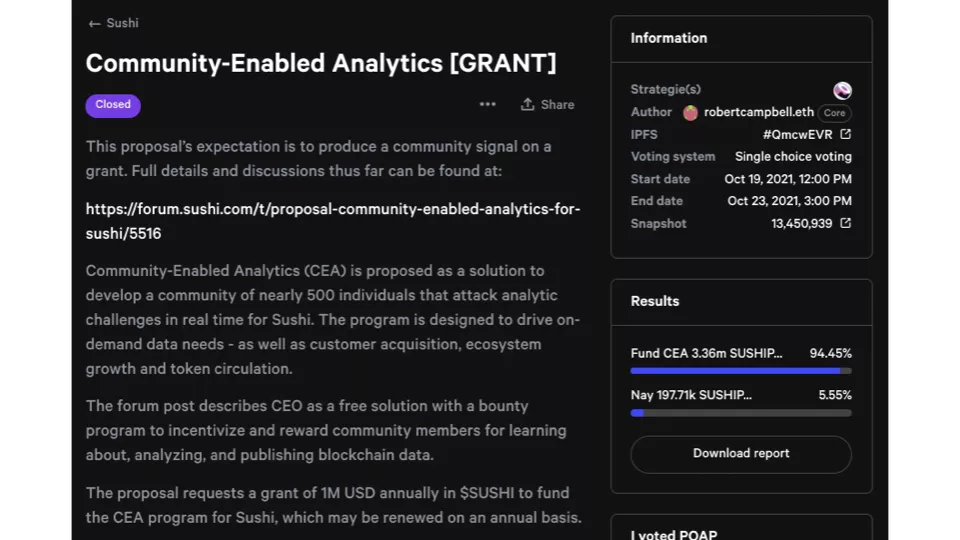Click the Snapshot external link icon

pos(846,223)
